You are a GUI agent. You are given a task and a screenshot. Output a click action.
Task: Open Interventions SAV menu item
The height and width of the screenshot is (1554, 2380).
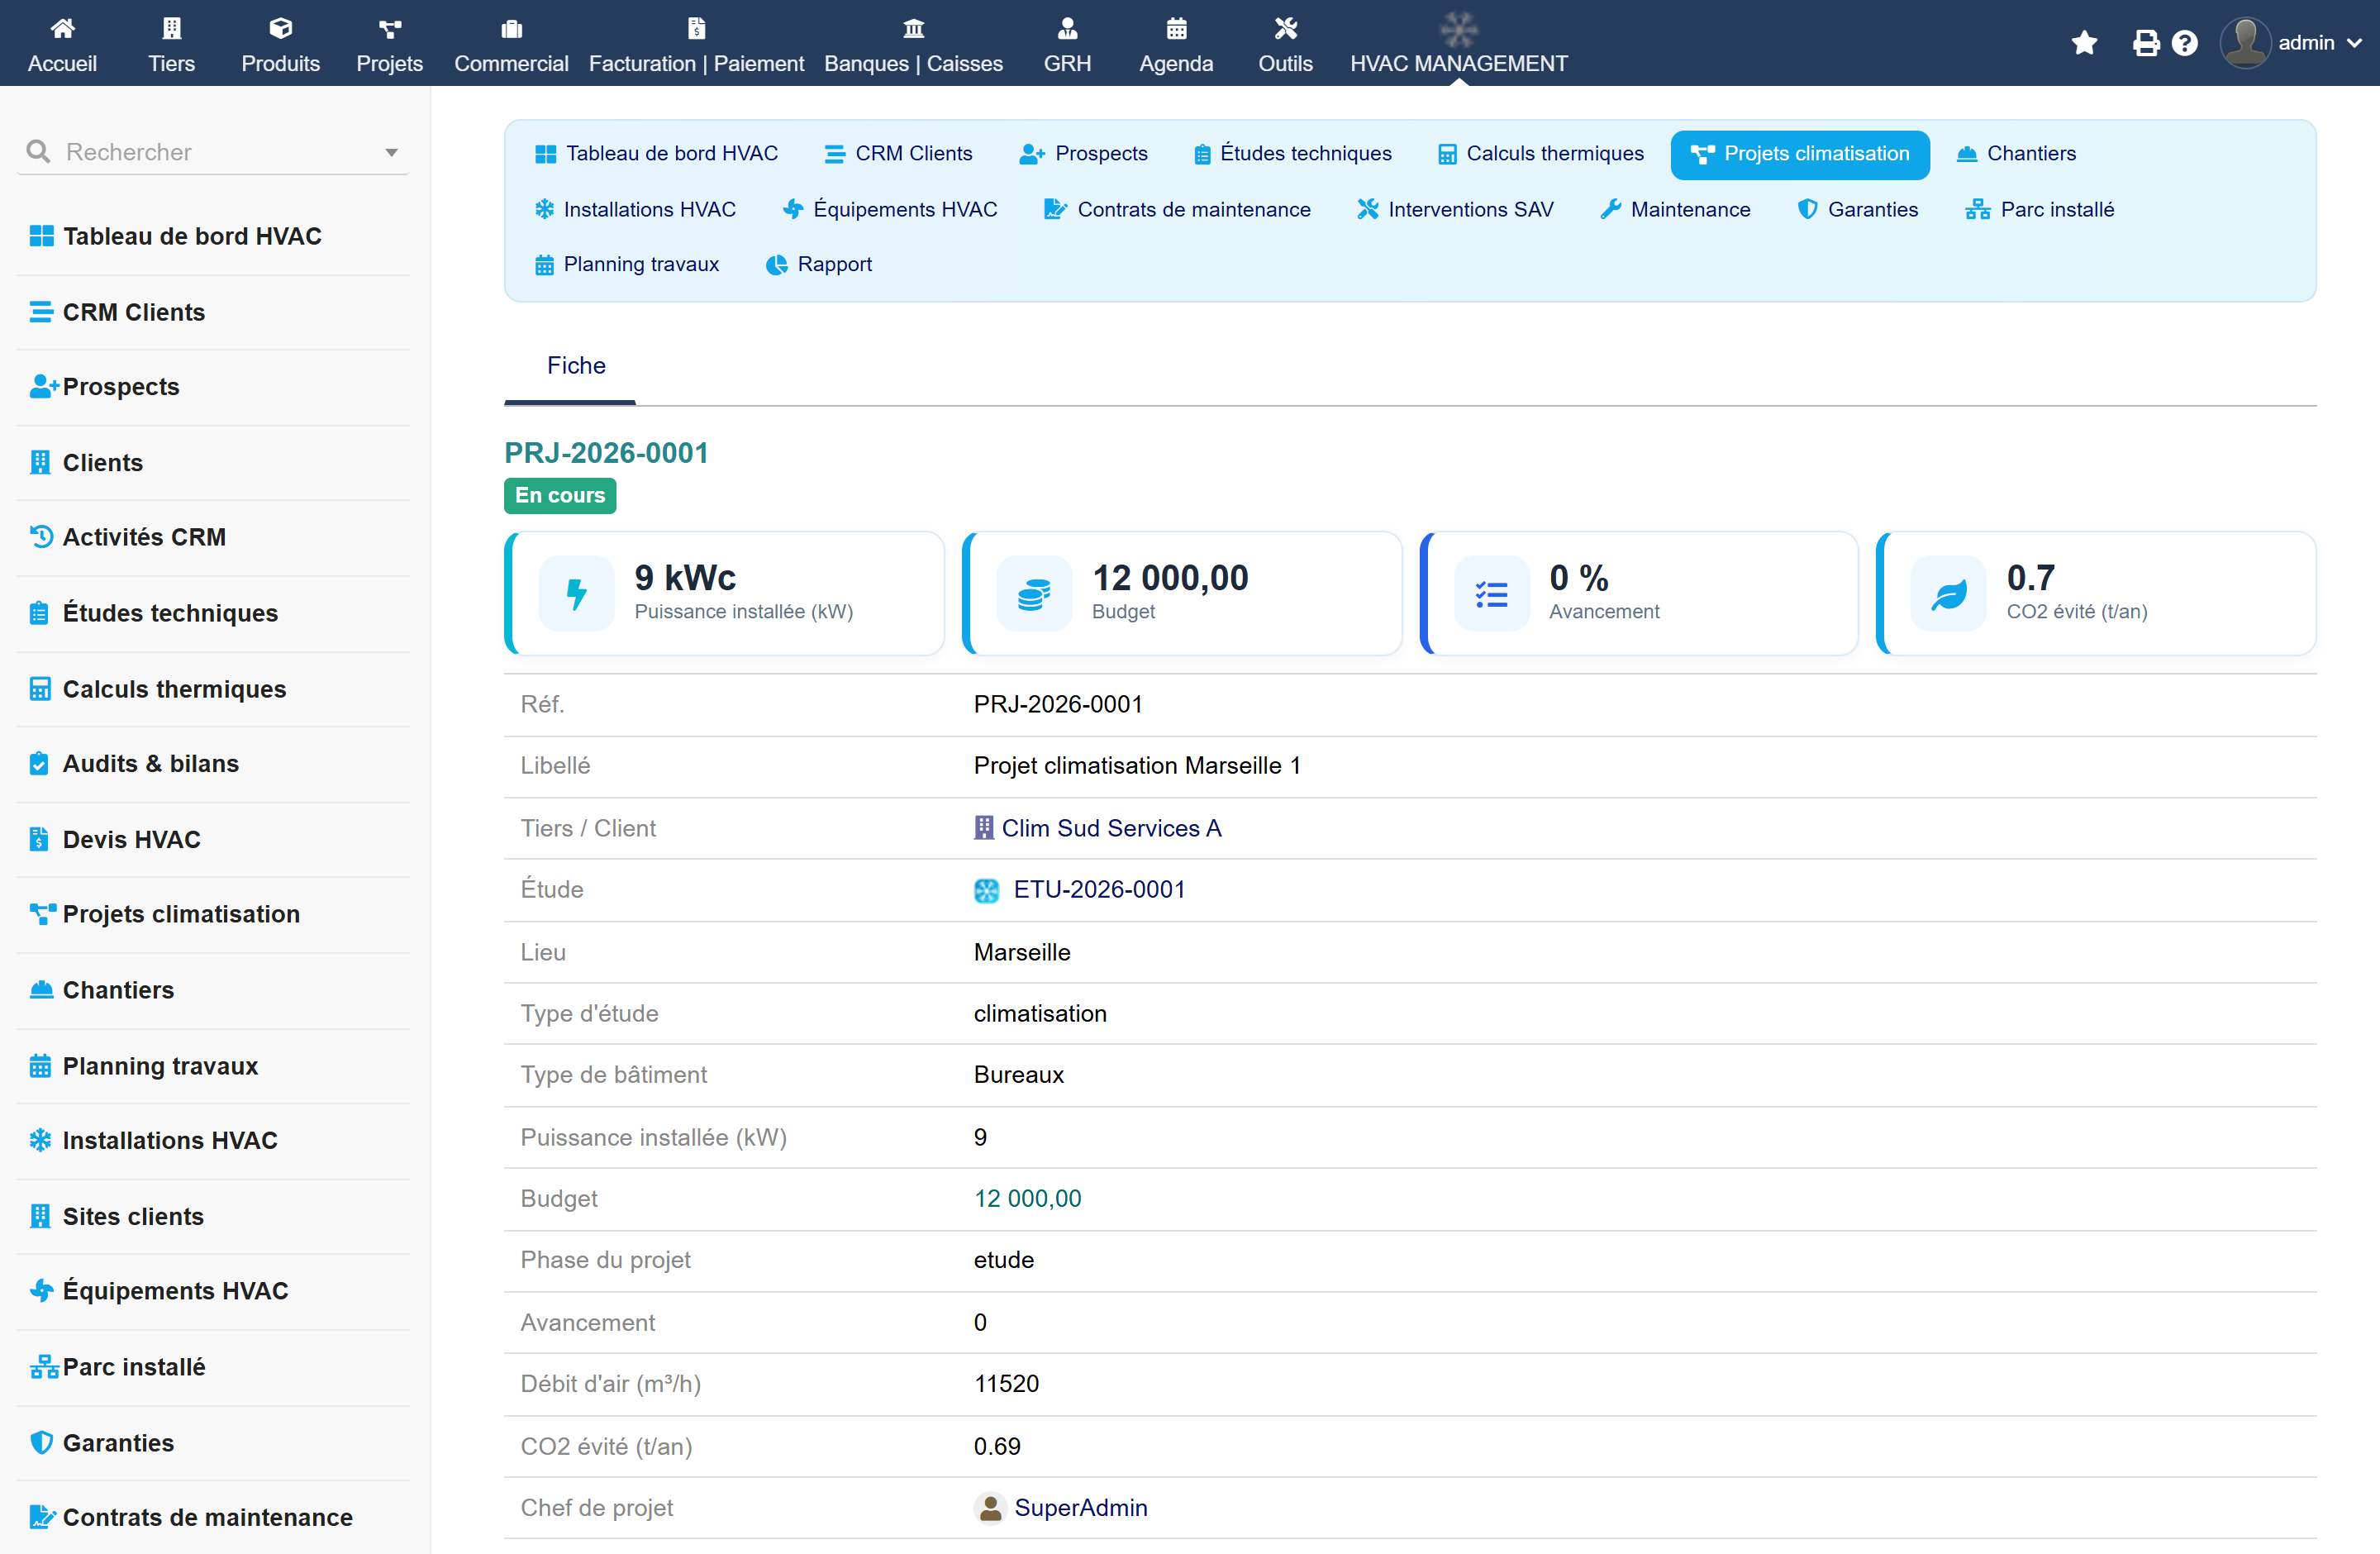pos(1455,210)
